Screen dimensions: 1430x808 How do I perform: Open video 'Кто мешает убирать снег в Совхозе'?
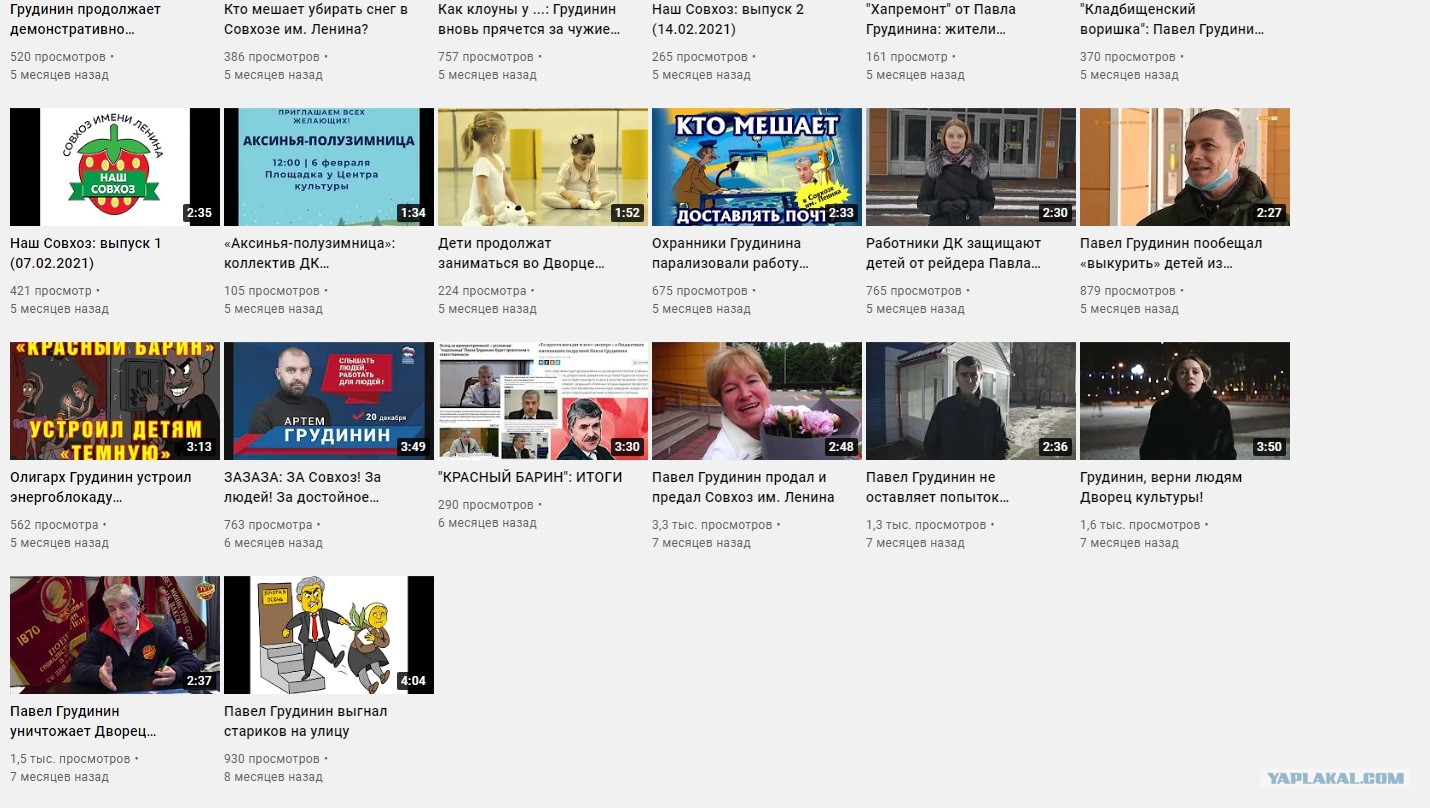coord(316,19)
